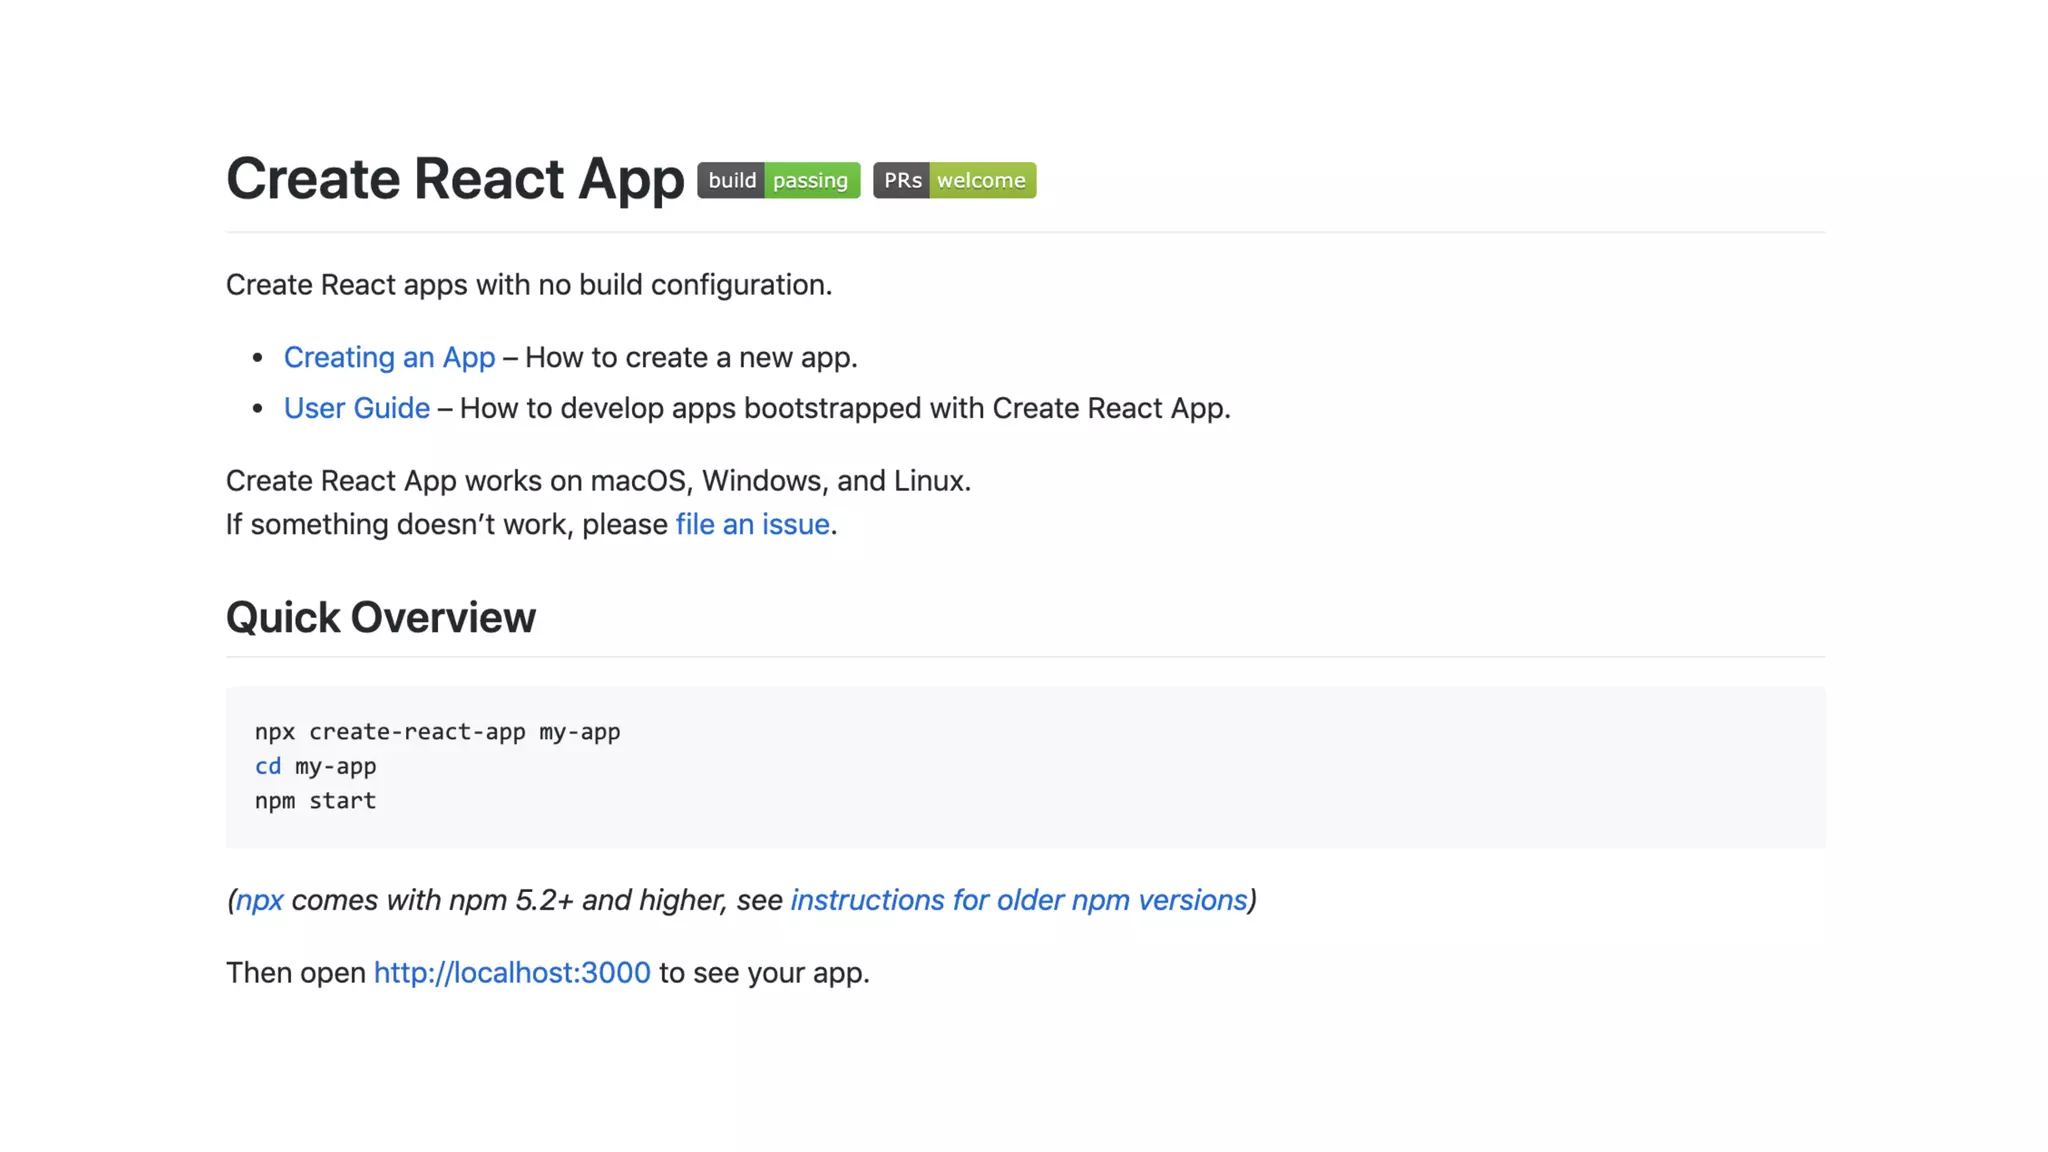Click the Create React App heading
2048x1152 pixels.
point(454,179)
